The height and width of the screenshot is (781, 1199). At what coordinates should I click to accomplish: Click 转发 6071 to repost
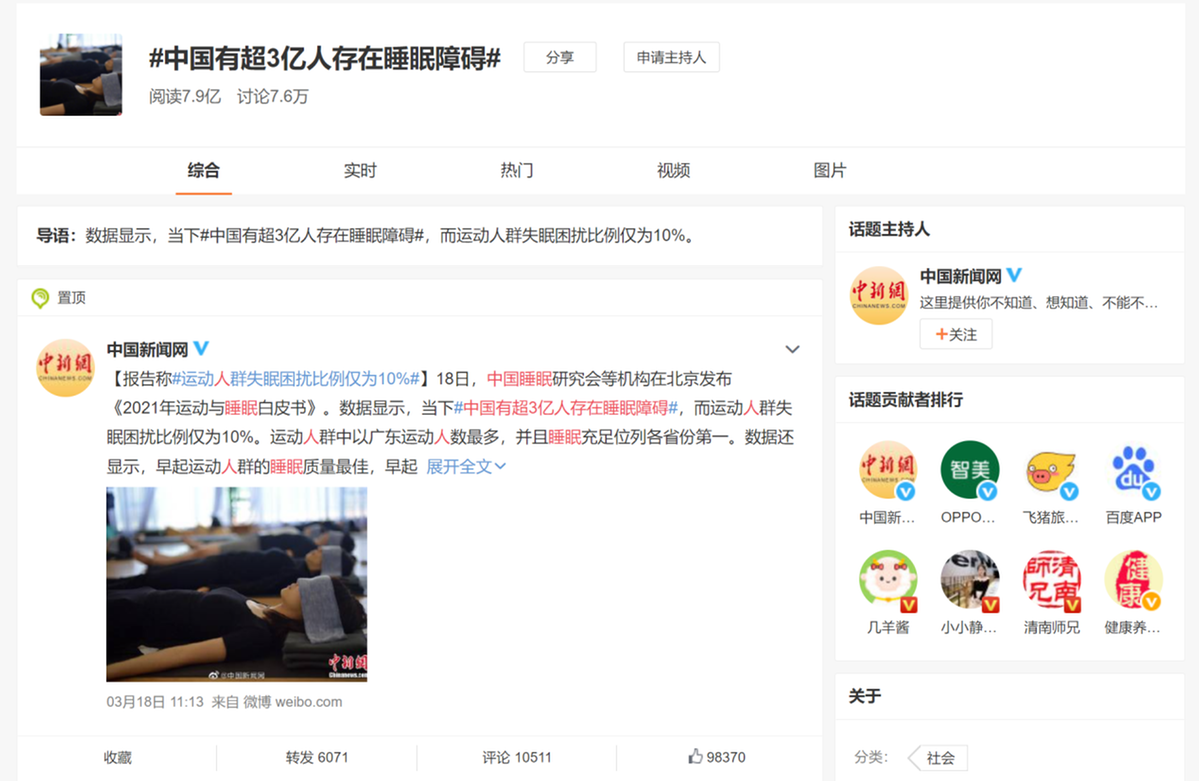pos(317,757)
